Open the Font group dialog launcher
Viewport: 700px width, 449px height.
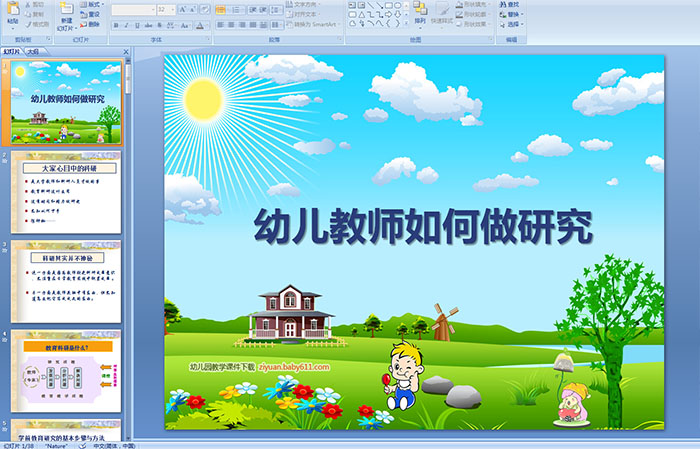[x=208, y=39]
